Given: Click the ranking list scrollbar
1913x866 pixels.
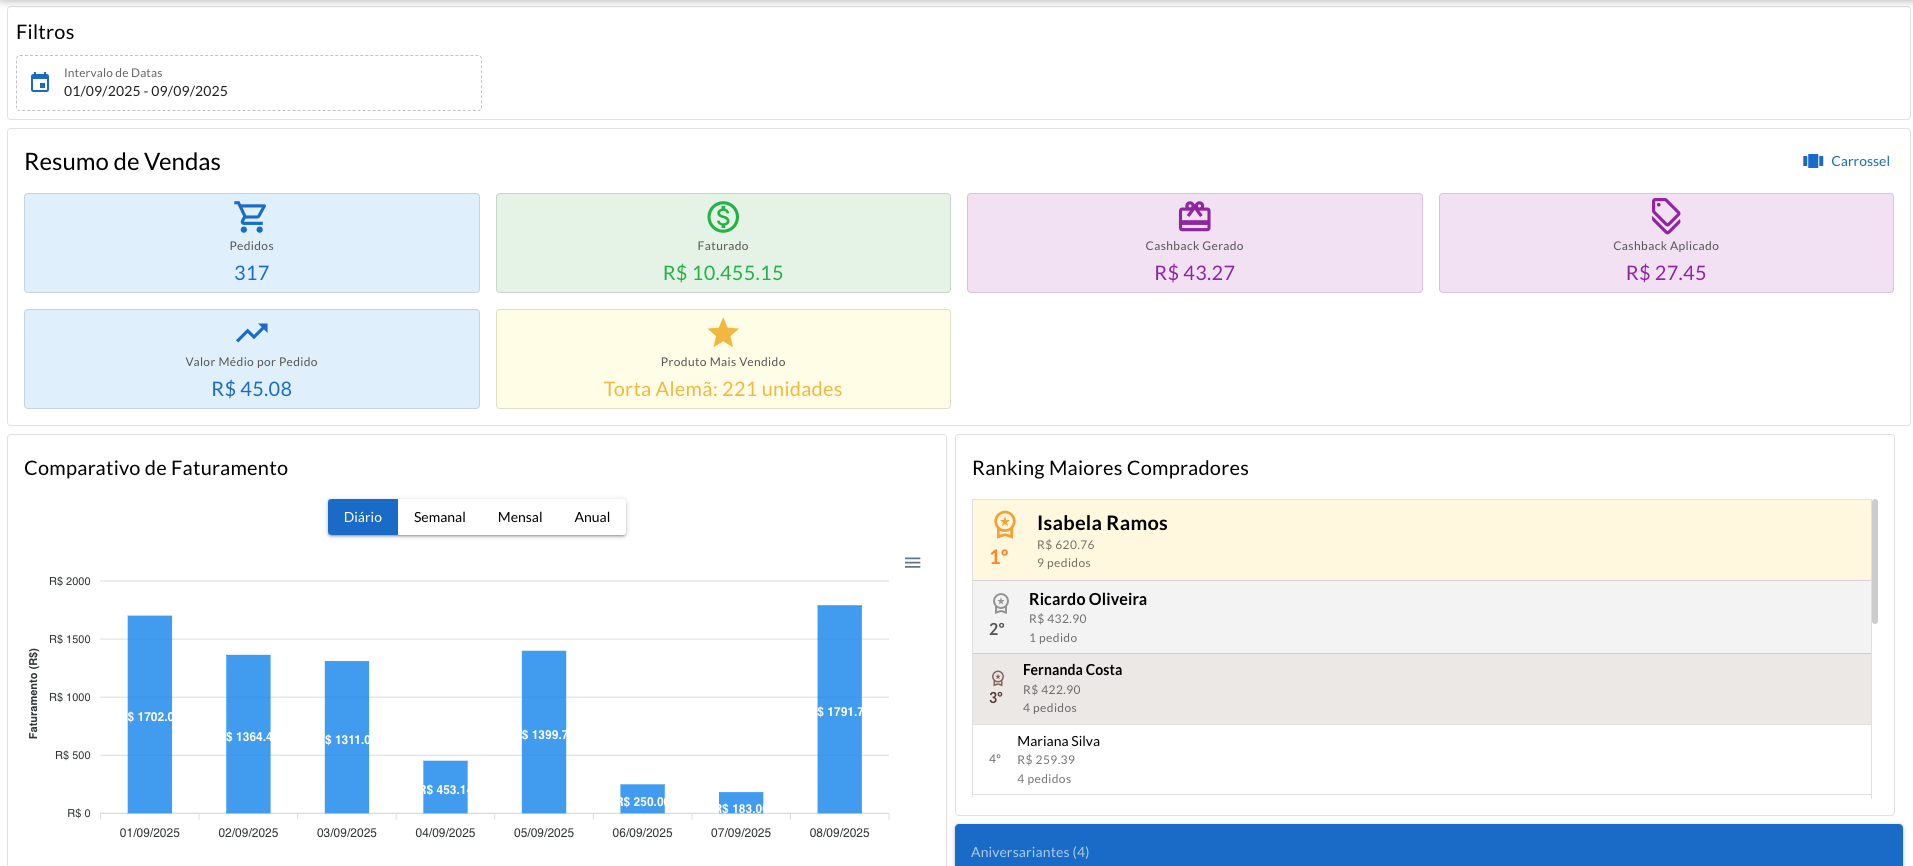Looking at the screenshot, I should coord(1874,562).
